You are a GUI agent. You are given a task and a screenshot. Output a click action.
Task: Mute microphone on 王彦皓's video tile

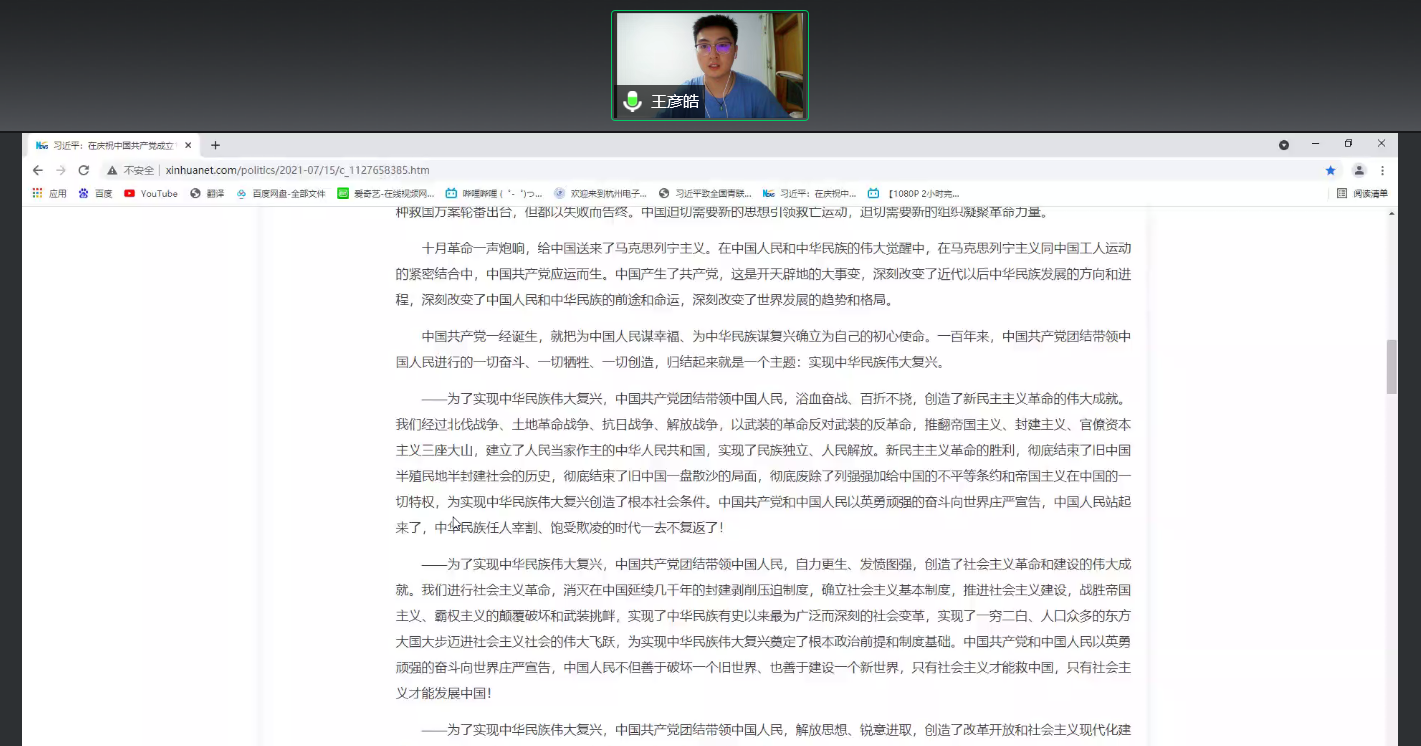pos(632,101)
